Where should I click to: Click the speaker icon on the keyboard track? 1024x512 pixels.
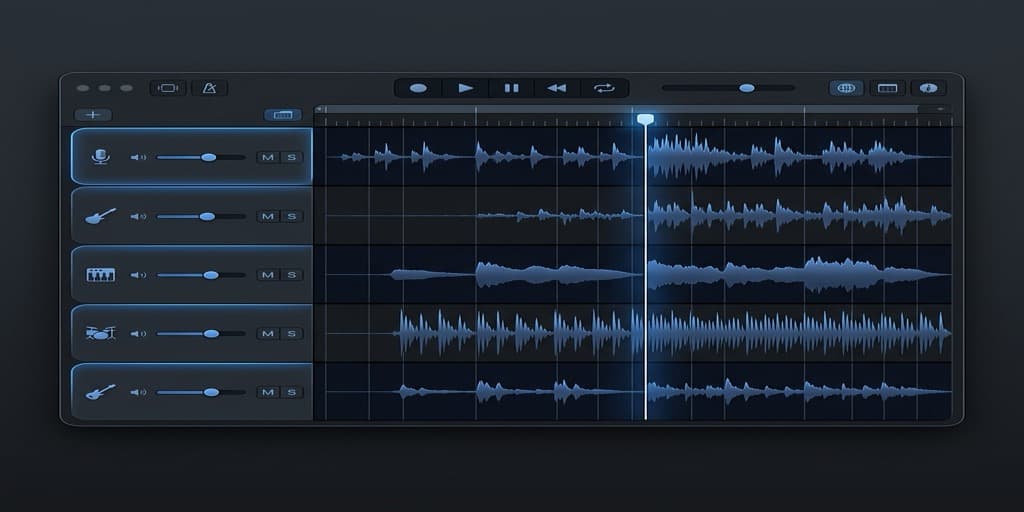tap(138, 275)
